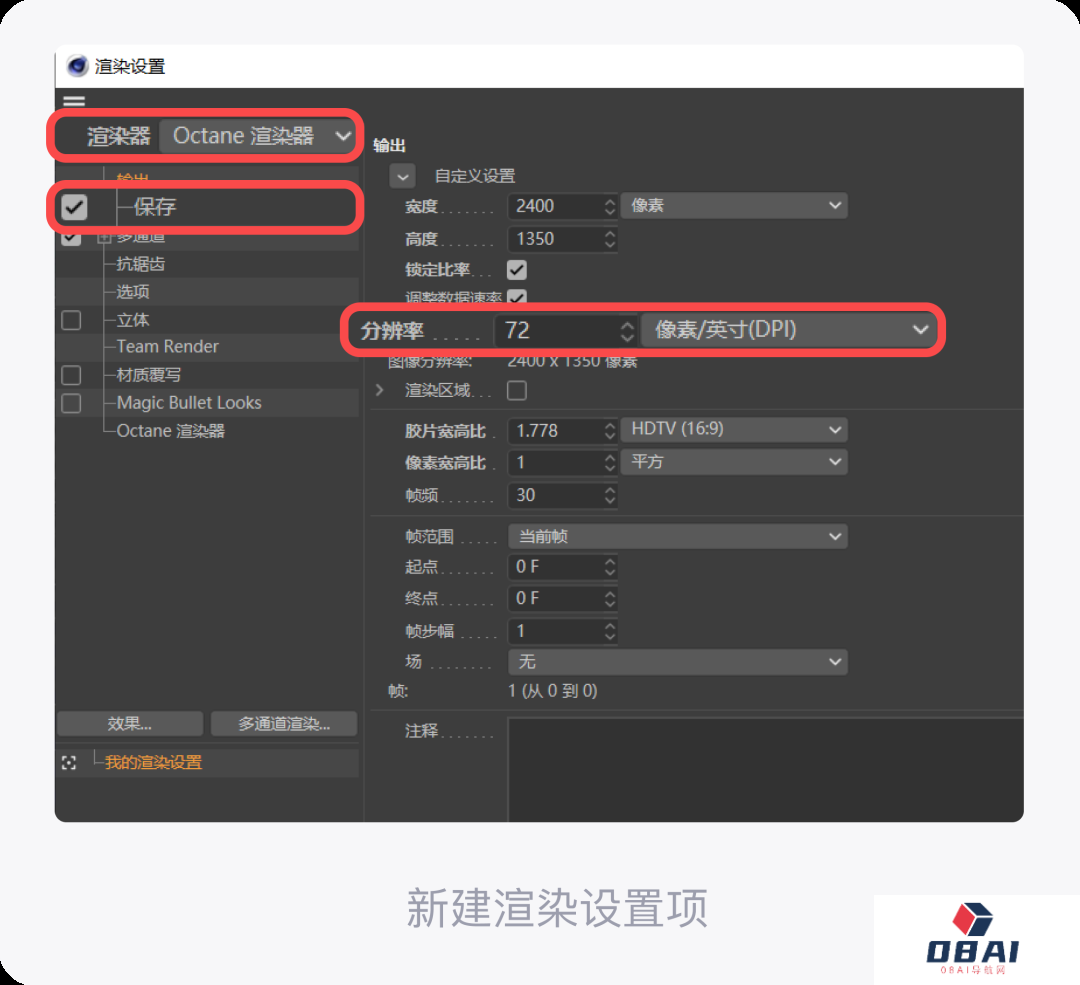This screenshot has width=1080, height=985.
Task: Enable the Magic Bullet Looks checkbox
Action: 72,403
